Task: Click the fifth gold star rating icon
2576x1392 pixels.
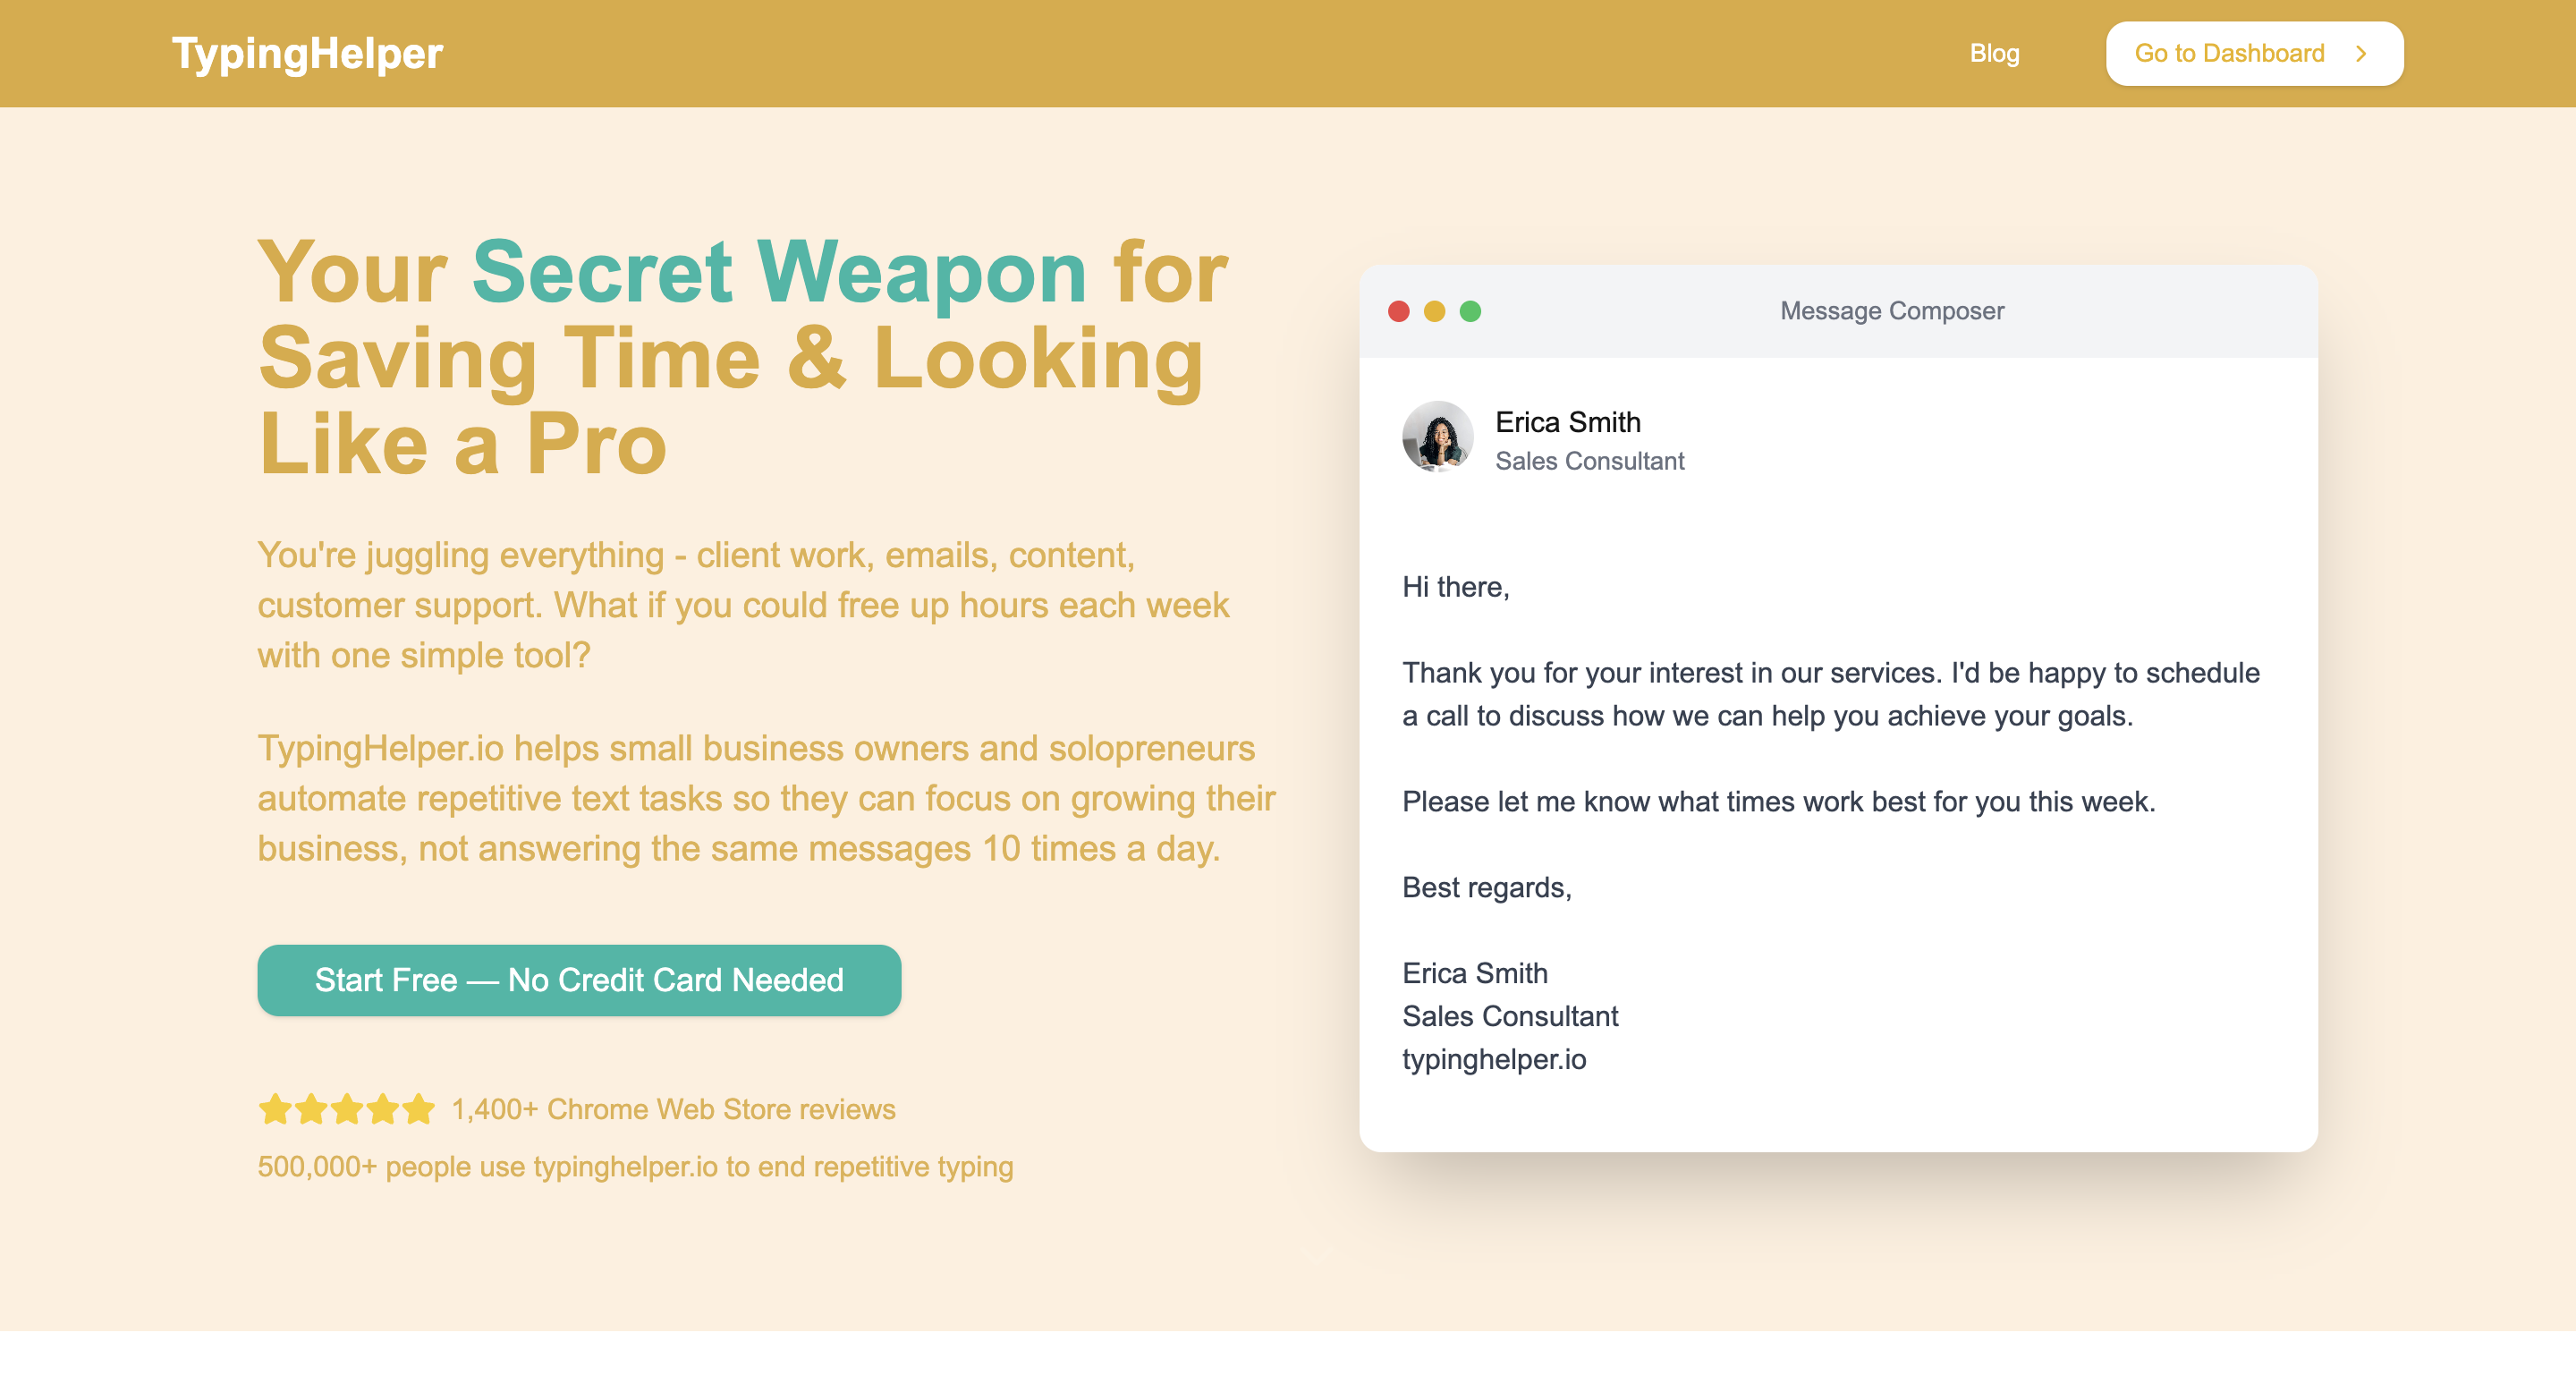Action: (x=419, y=1109)
